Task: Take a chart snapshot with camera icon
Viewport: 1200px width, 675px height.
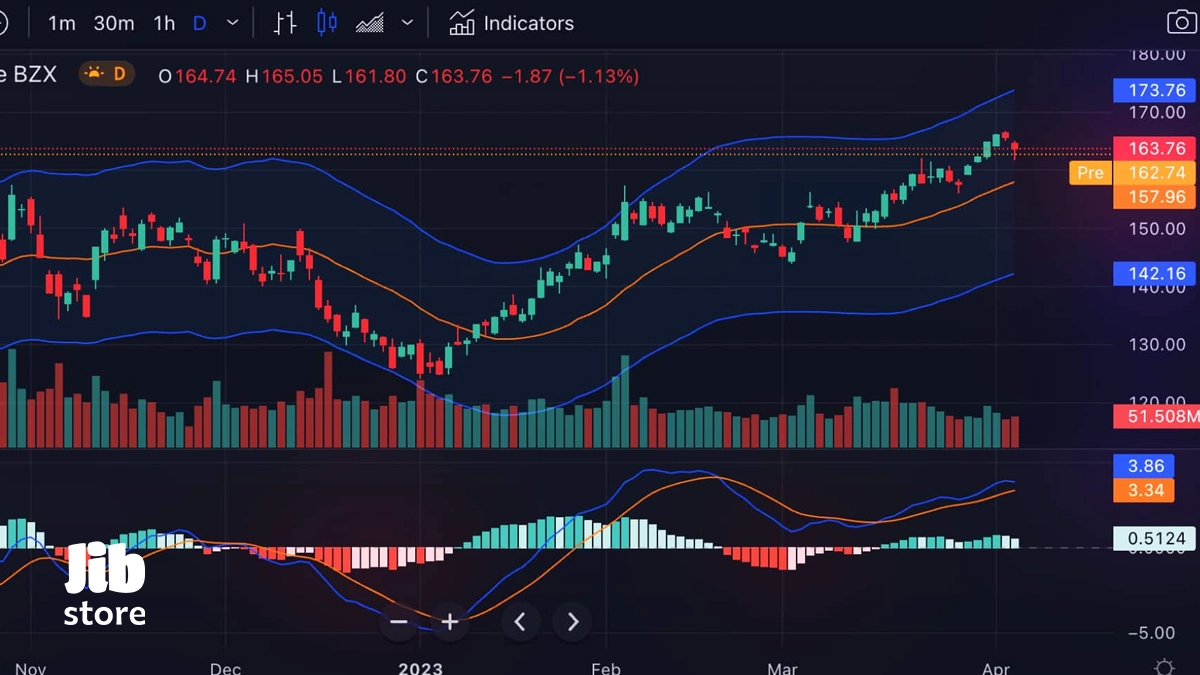Action: coord(1182,23)
